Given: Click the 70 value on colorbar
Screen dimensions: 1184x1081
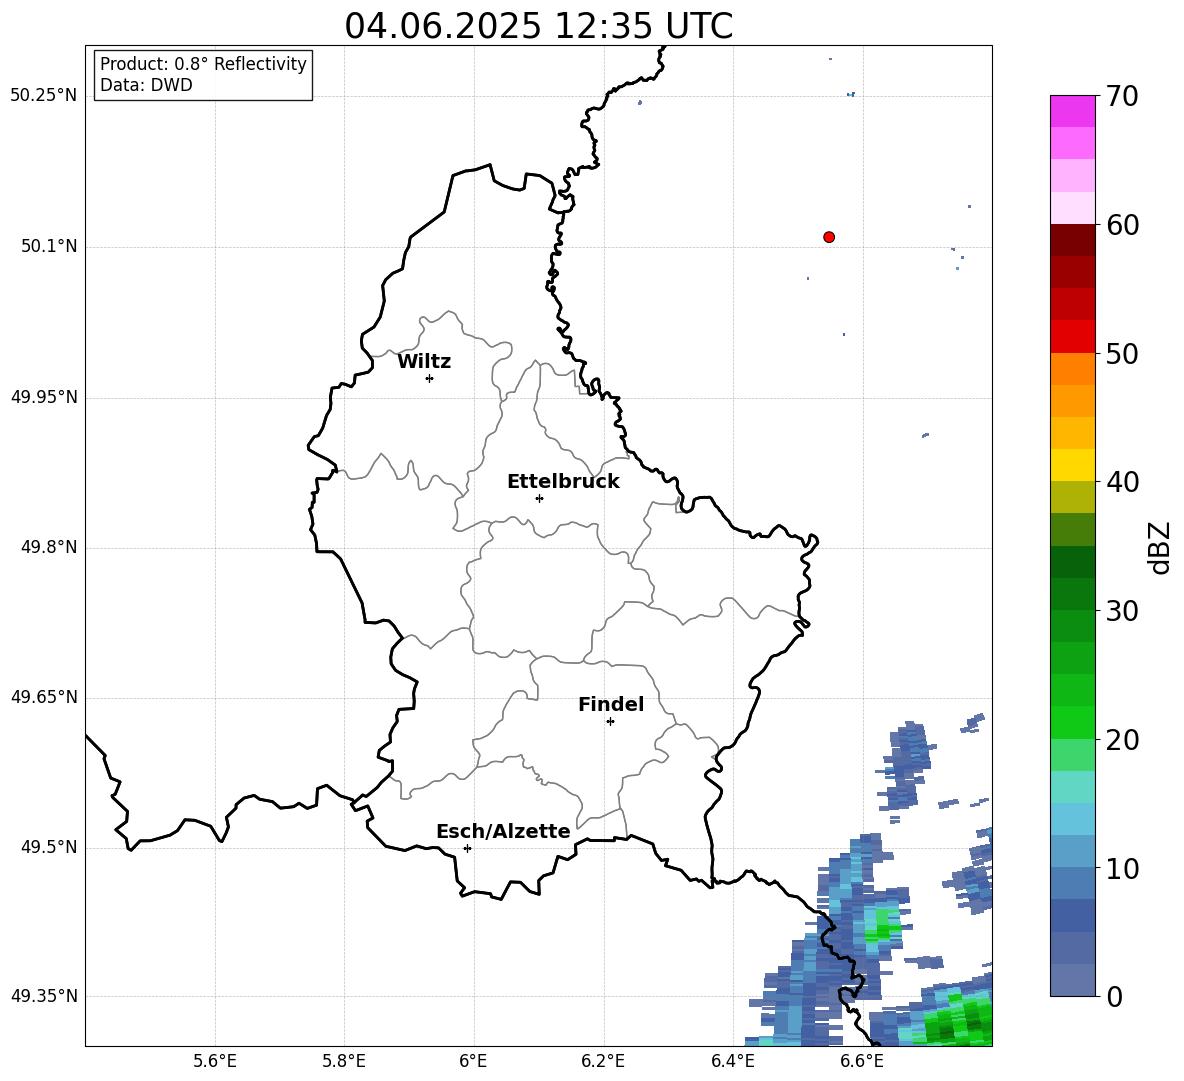Looking at the screenshot, I should [1123, 96].
